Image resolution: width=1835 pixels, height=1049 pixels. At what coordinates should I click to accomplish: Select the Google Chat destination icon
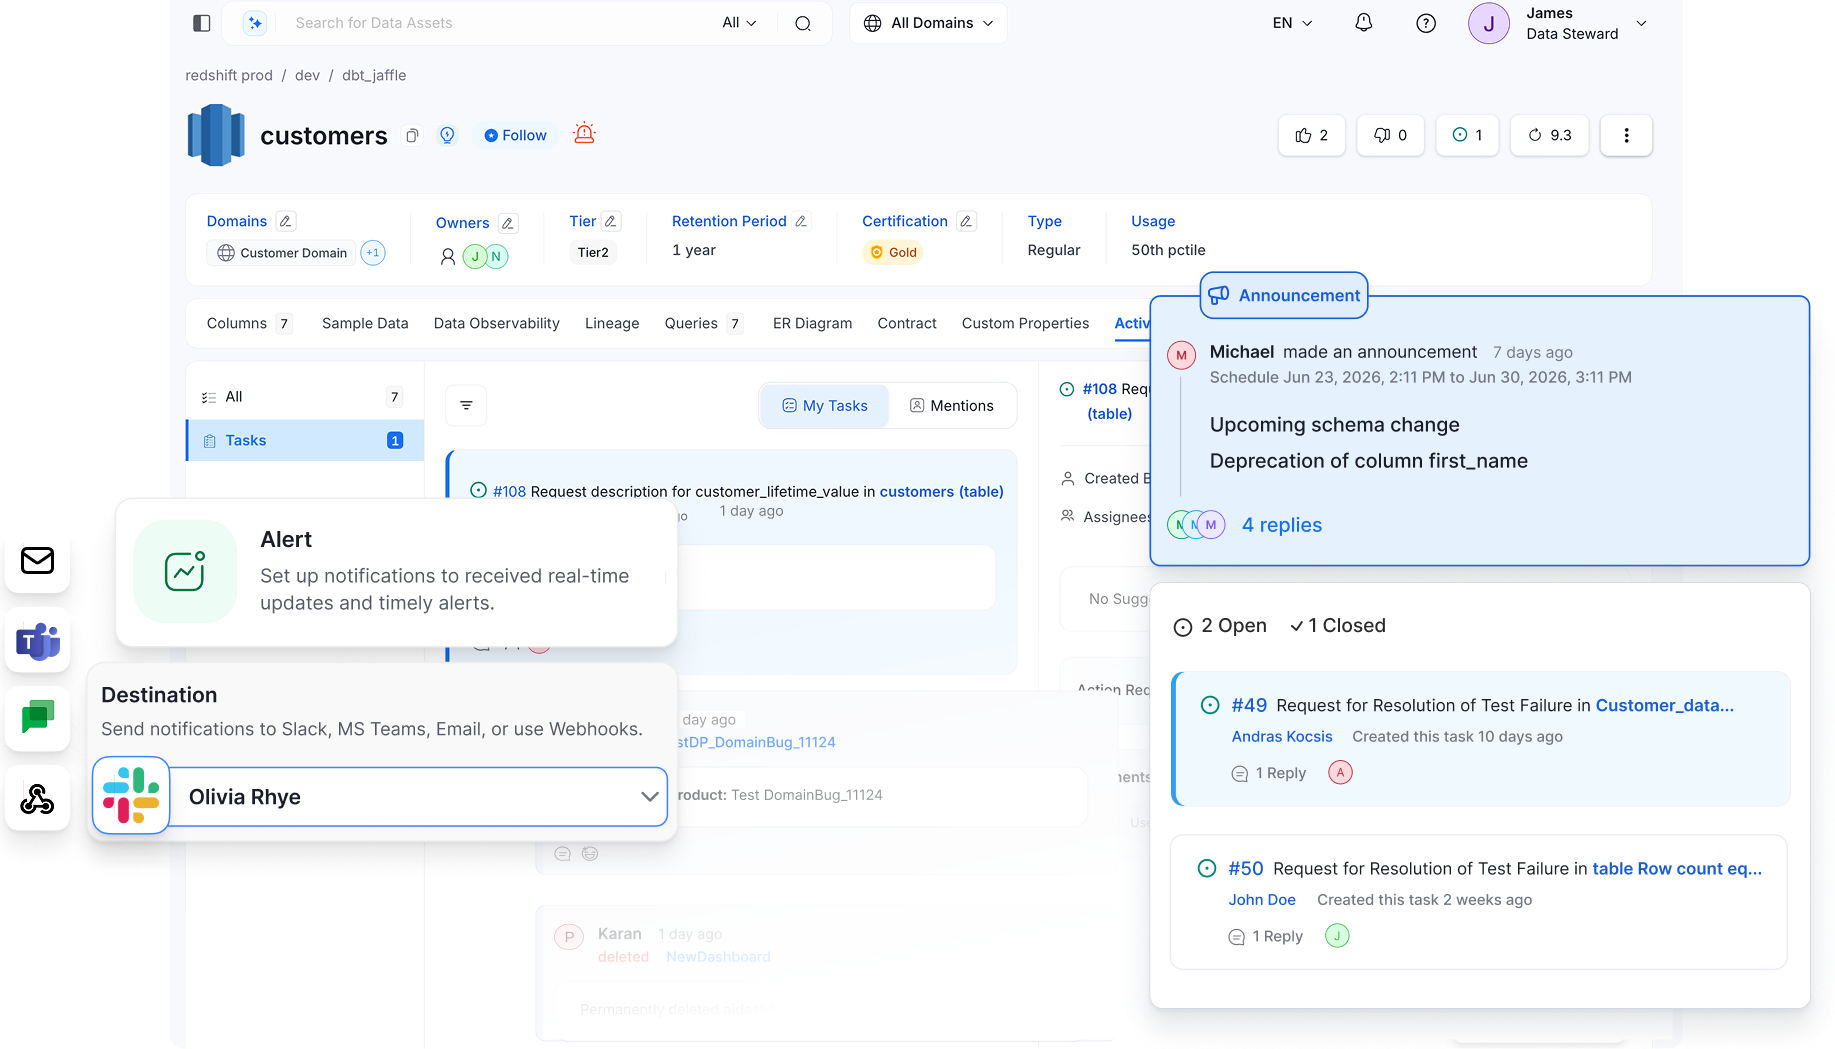[38, 718]
